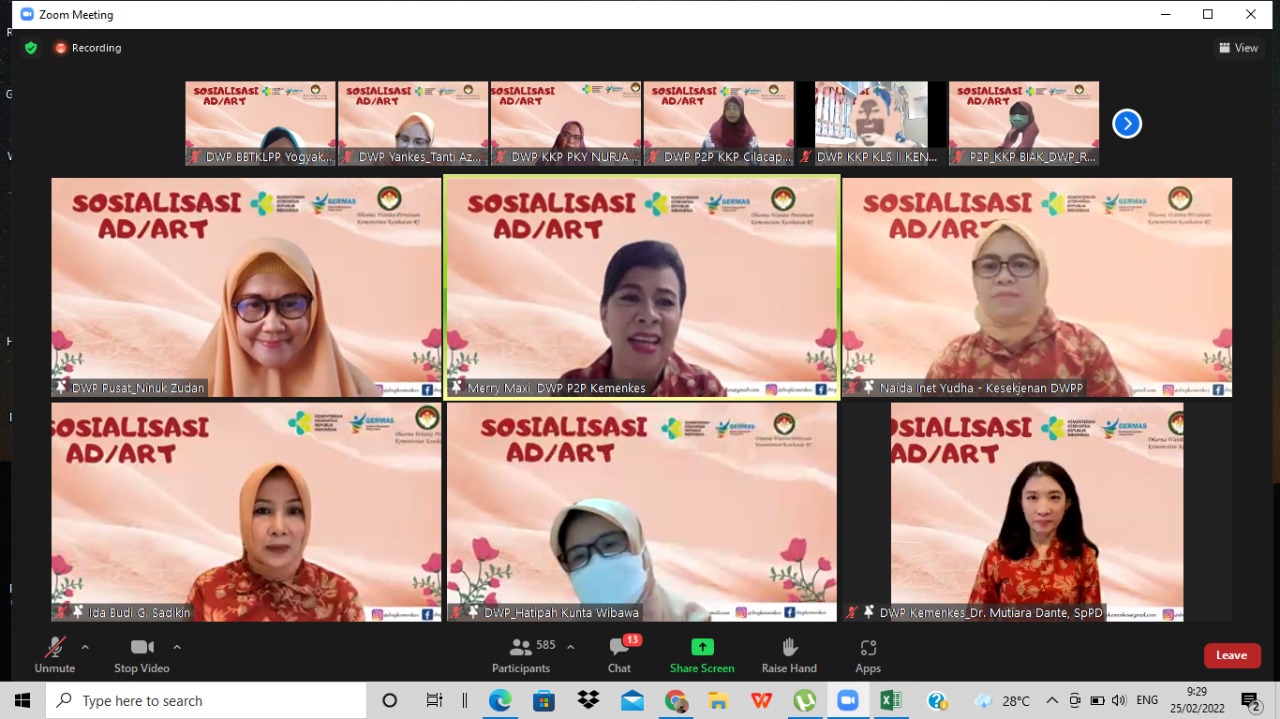
Task: Open video options arrow beside Stop Video
Action: (177, 647)
